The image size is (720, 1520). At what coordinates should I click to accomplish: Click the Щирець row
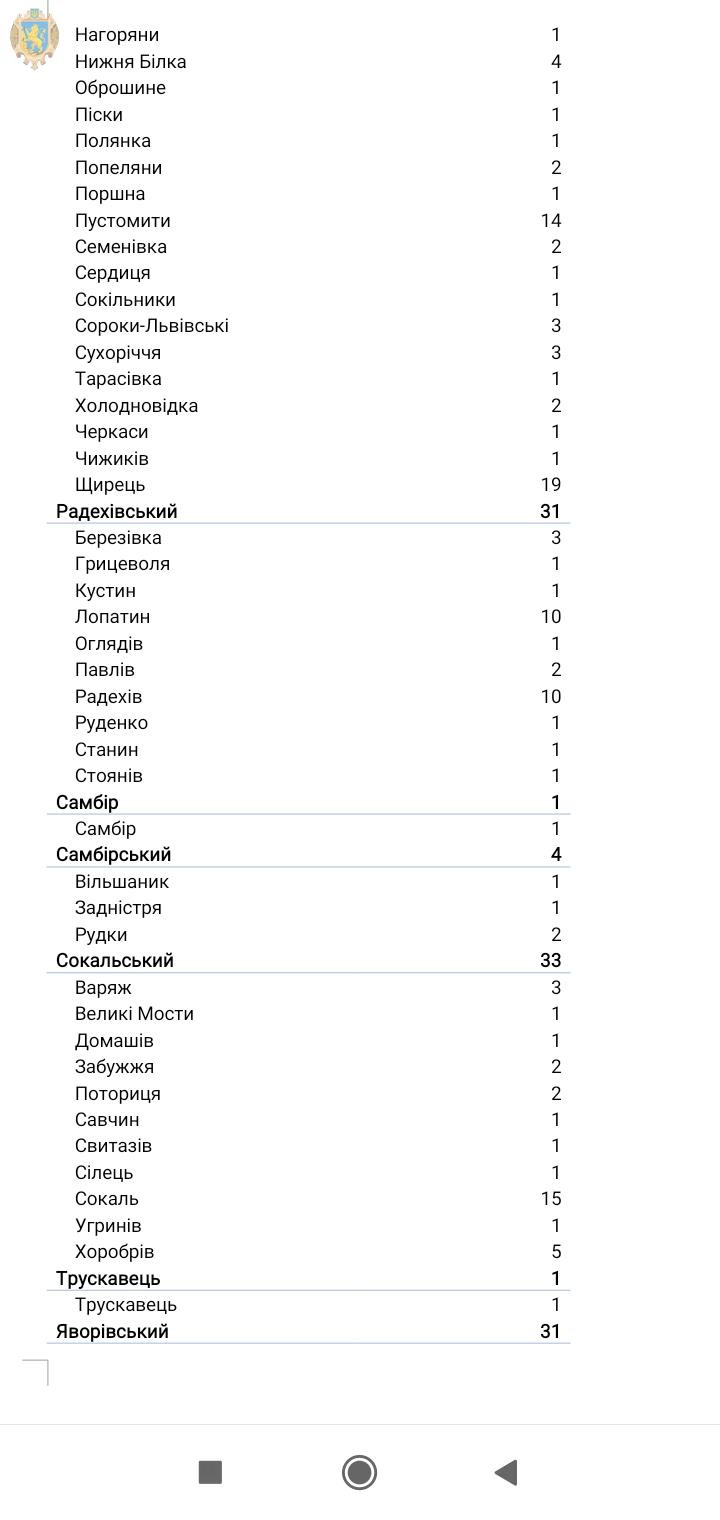pos(110,485)
